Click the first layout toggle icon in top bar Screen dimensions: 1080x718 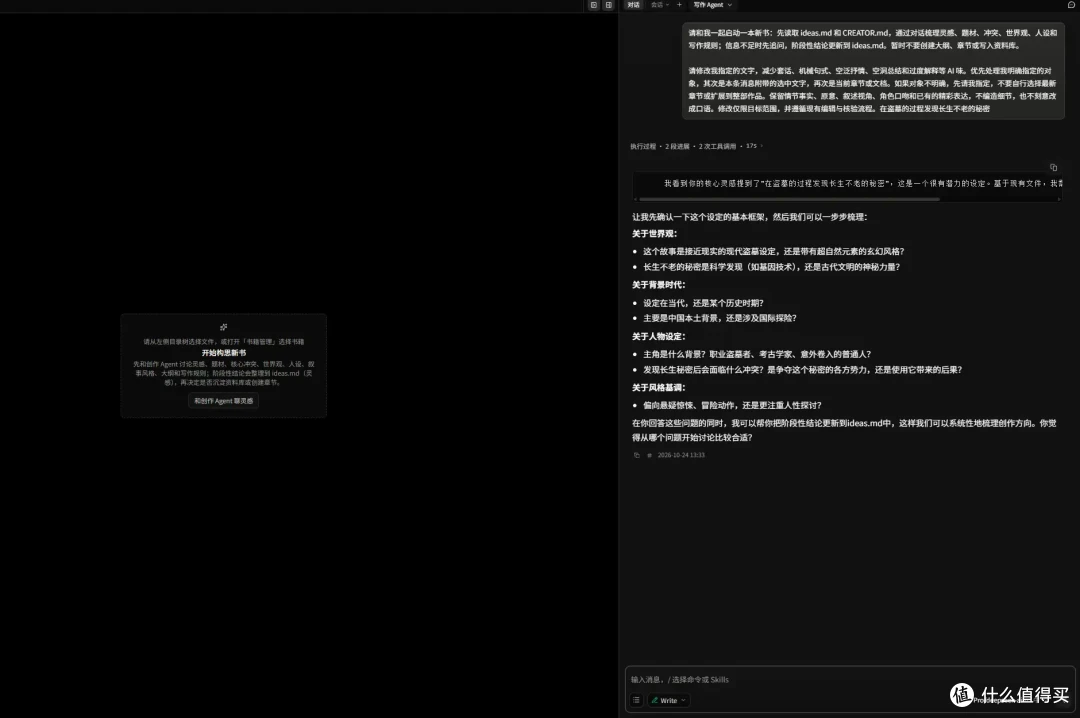tap(594, 5)
